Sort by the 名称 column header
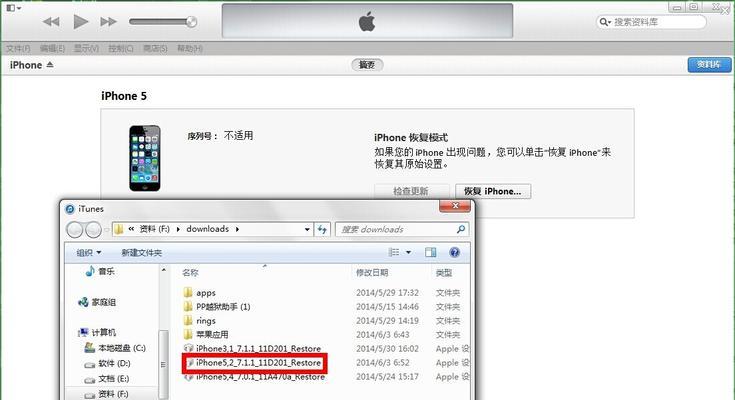This screenshot has width=735, height=400. pyautogui.click(x=190, y=272)
